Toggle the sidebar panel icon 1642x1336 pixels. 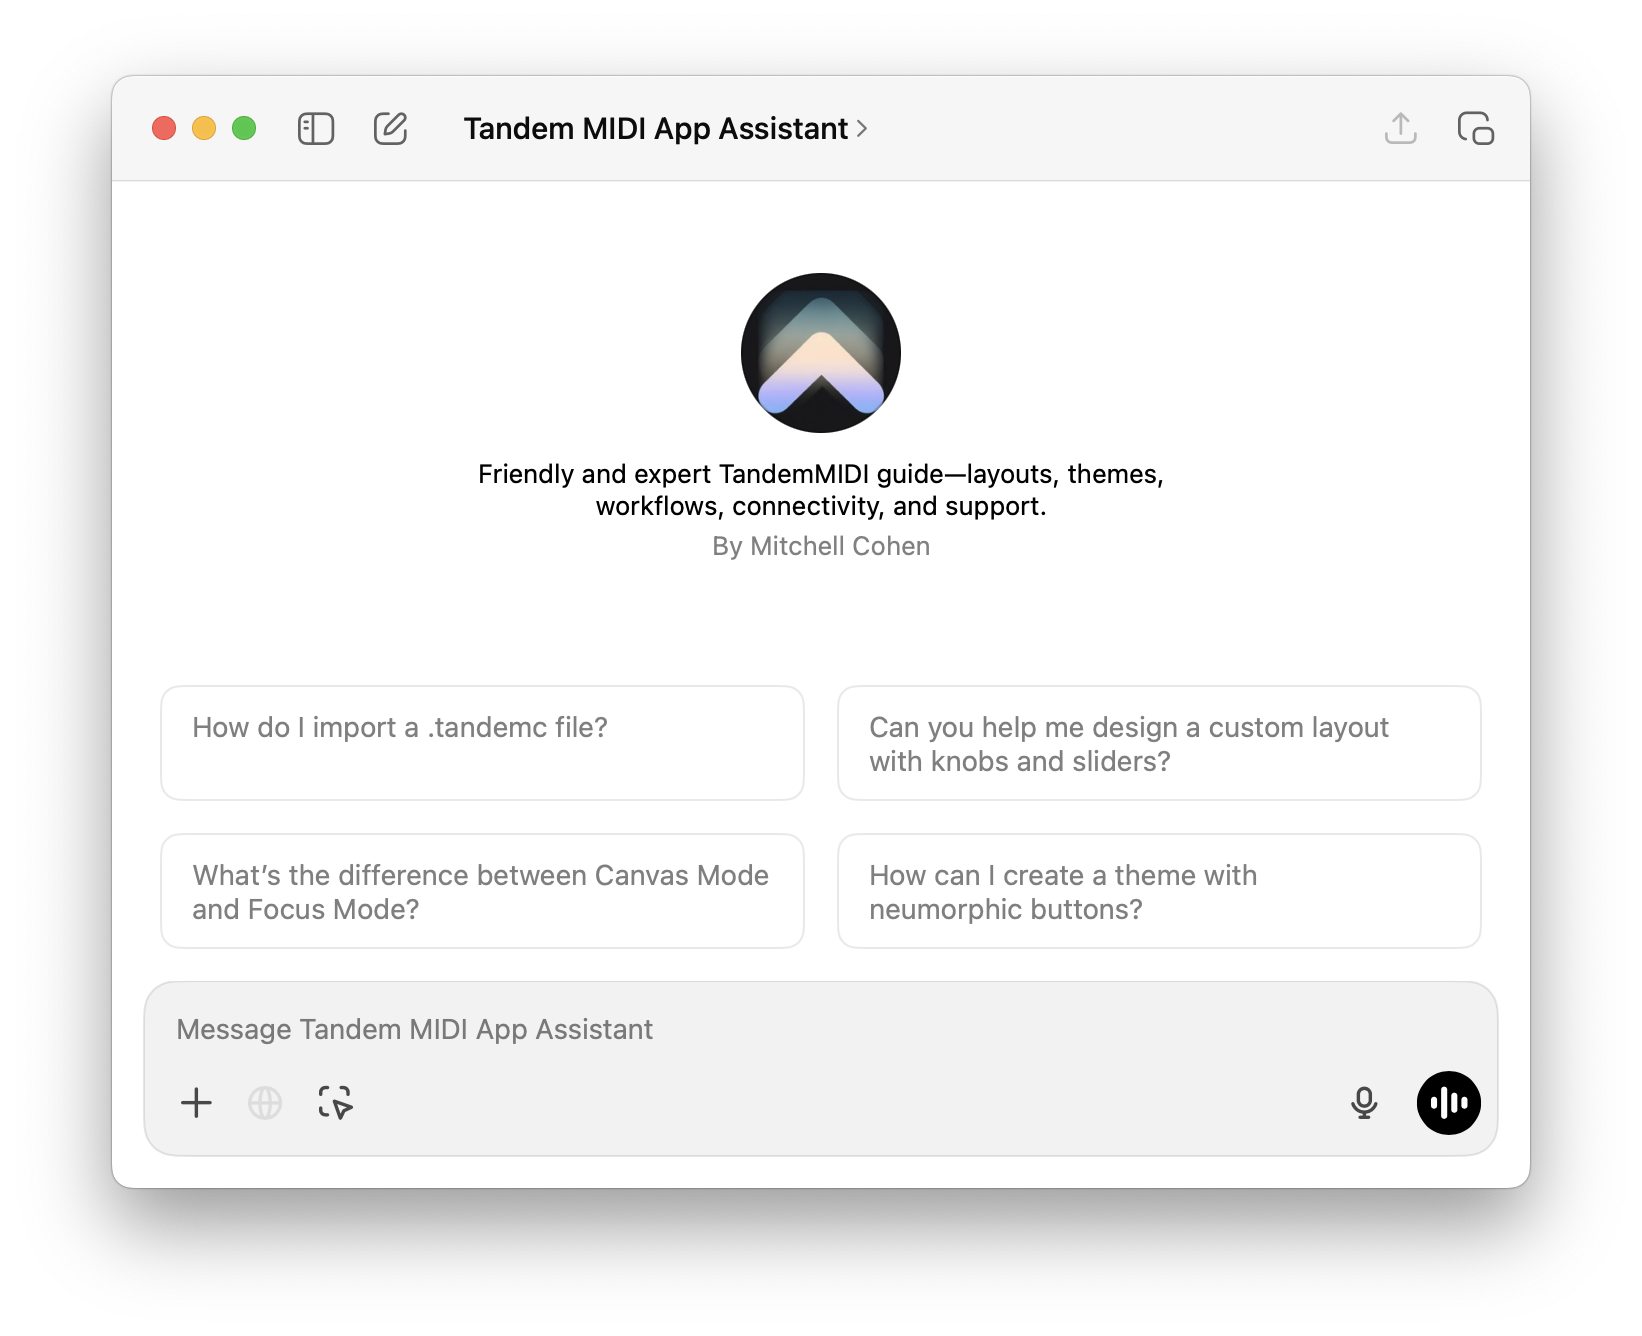[316, 129]
